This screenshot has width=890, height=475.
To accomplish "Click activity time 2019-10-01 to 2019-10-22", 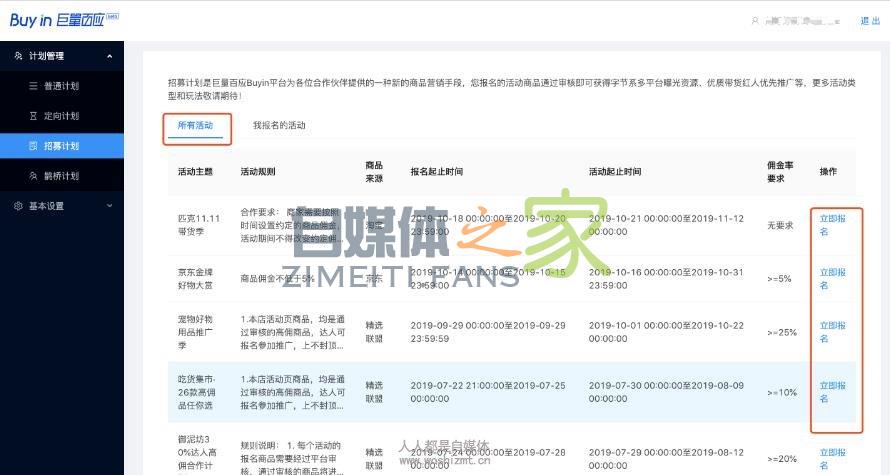I will click(x=666, y=332).
